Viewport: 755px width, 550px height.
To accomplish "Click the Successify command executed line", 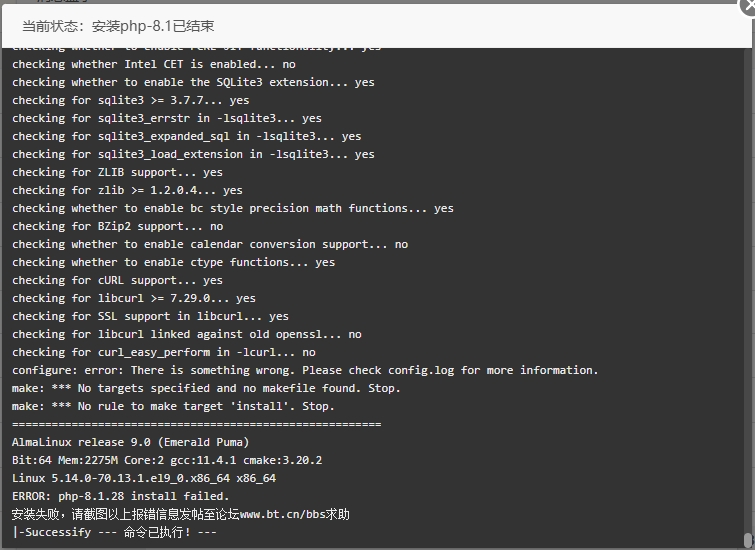I will coord(115,532).
